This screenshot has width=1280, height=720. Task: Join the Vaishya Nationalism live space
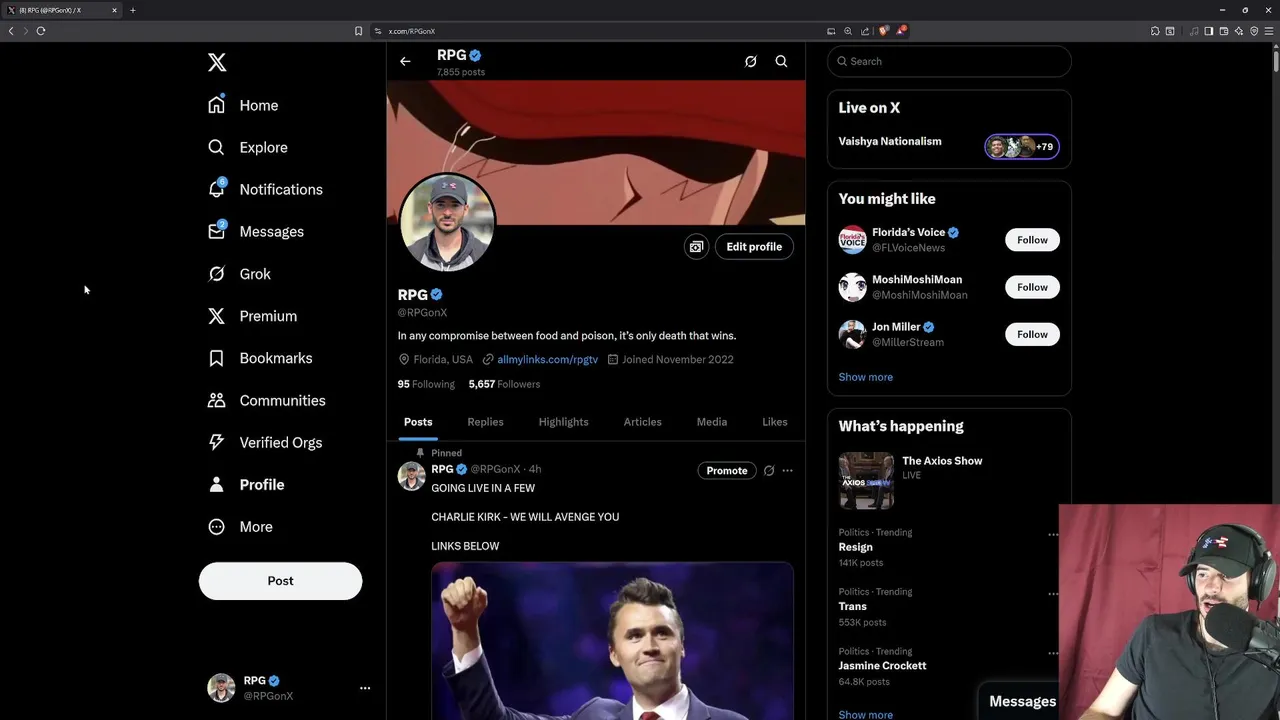pyautogui.click(x=949, y=146)
